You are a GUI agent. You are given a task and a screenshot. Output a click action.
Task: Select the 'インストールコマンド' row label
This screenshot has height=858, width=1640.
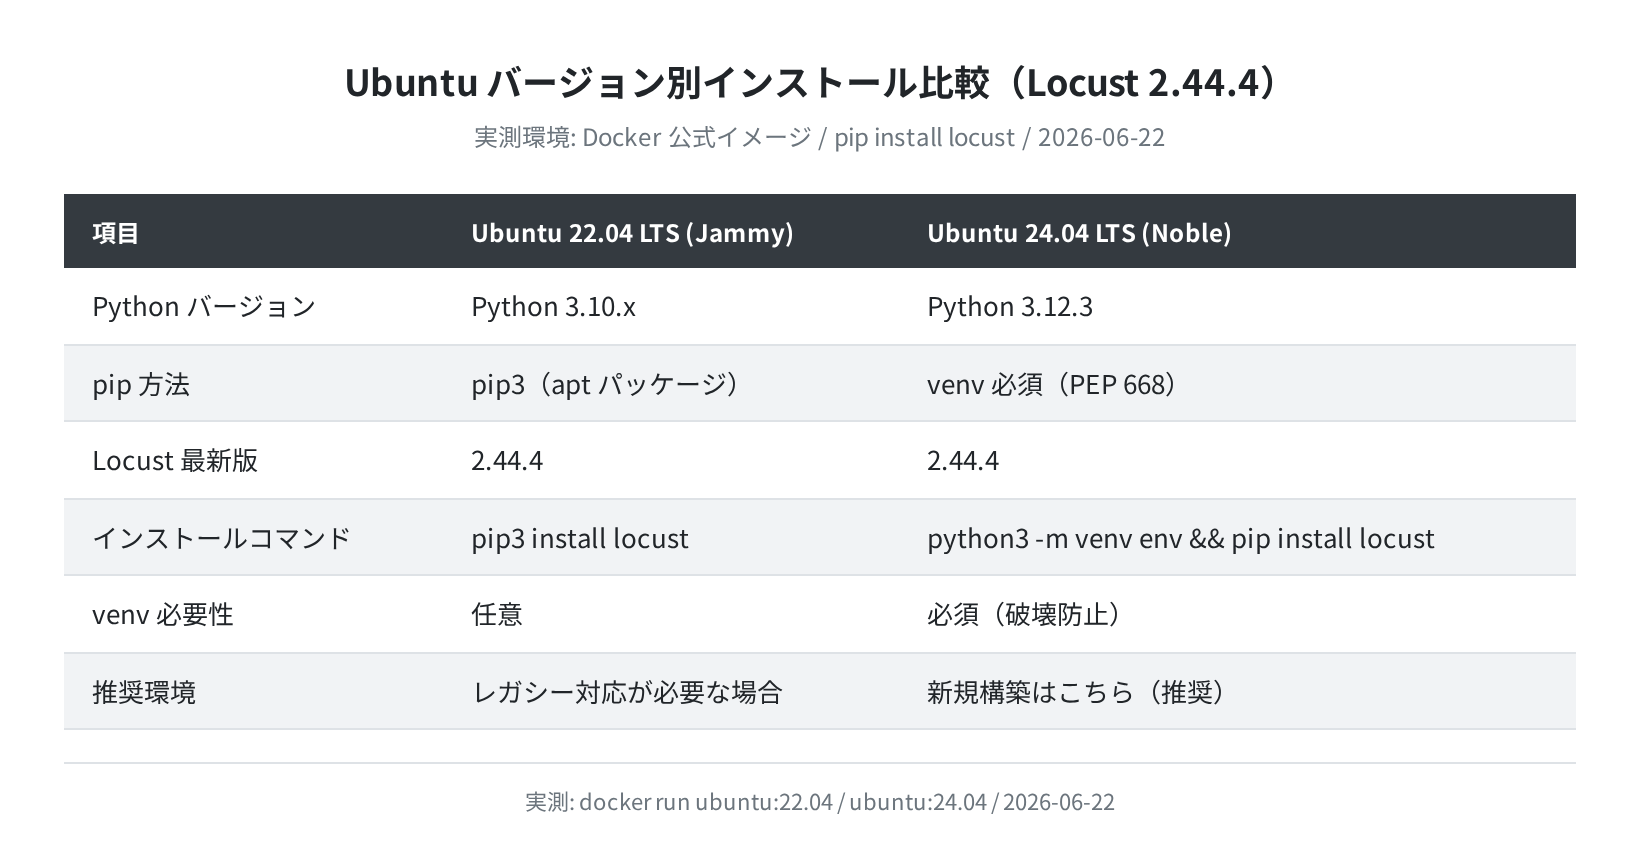222,538
